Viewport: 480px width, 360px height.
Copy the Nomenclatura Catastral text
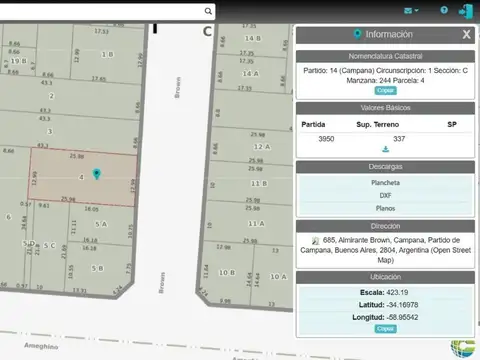pos(385,90)
